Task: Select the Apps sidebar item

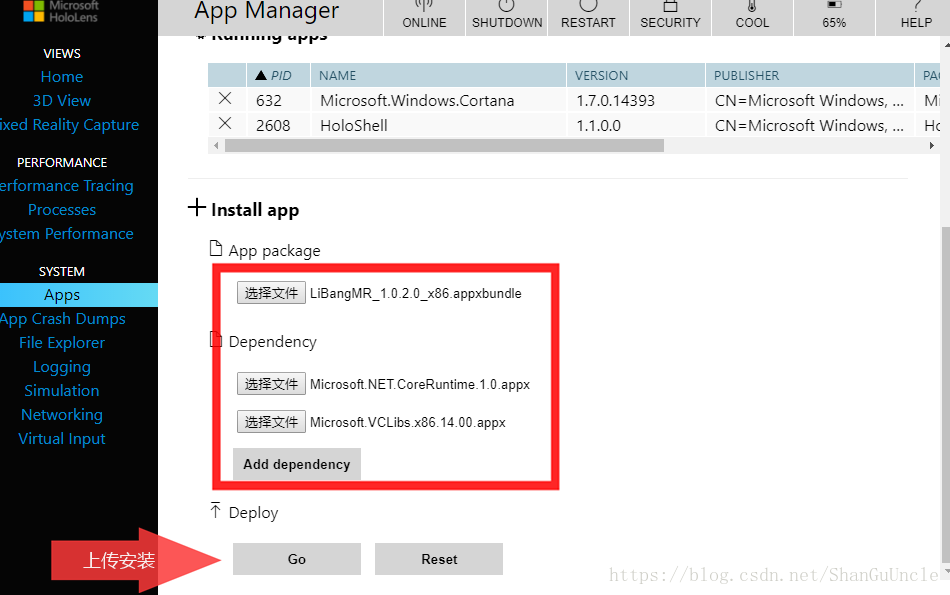Action: click(79, 295)
